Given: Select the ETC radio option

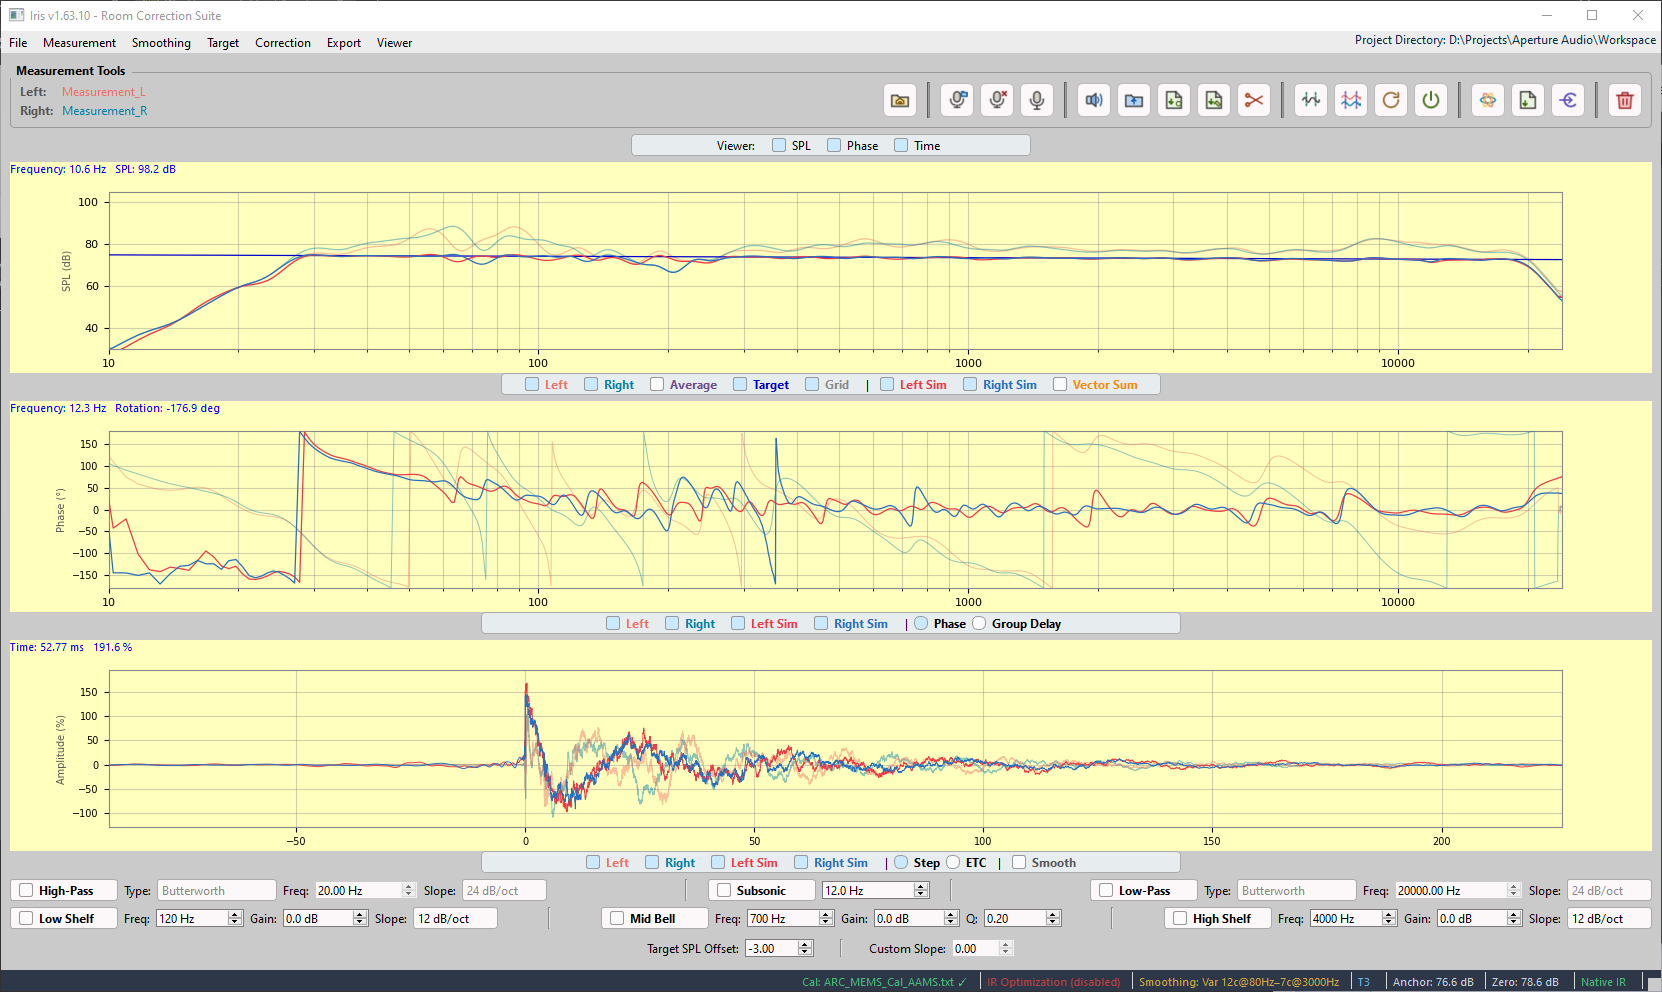Looking at the screenshot, I should click(953, 863).
